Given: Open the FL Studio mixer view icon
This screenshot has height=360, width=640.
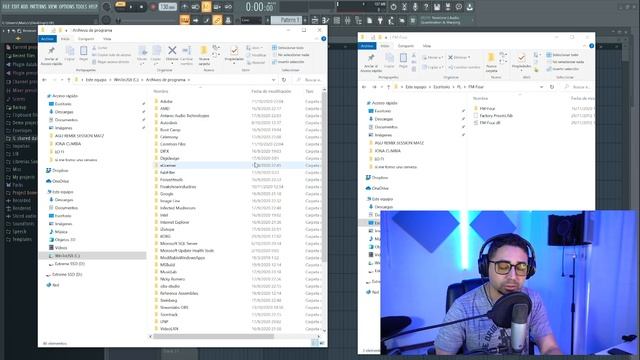Looking at the screenshot, I should tap(347, 20).
